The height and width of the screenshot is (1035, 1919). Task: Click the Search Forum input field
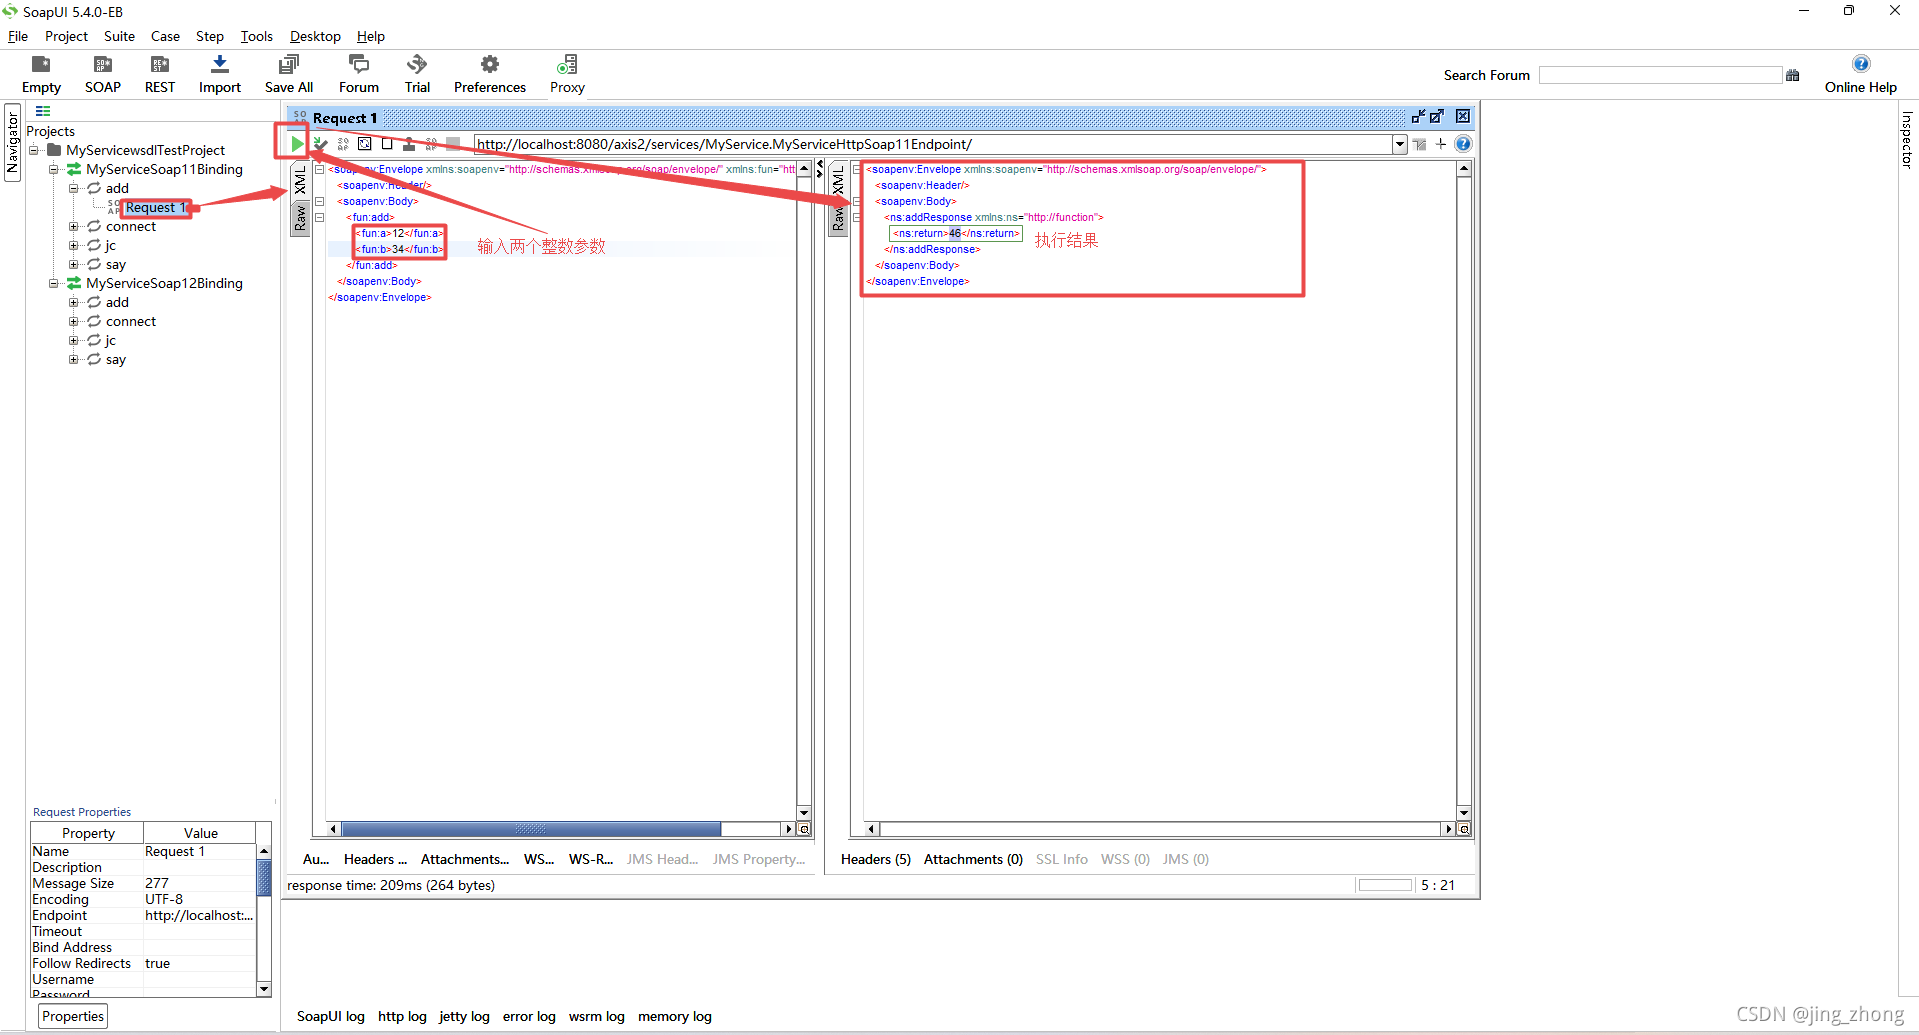click(x=1660, y=75)
